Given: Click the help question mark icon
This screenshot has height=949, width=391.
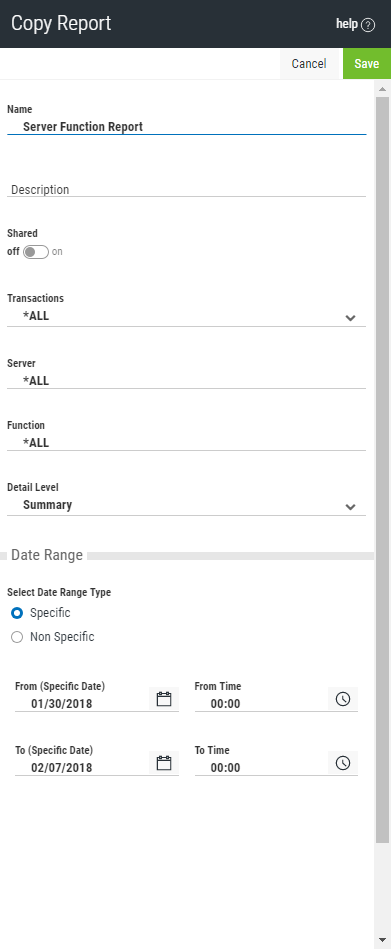Looking at the screenshot, I should pos(368,25).
